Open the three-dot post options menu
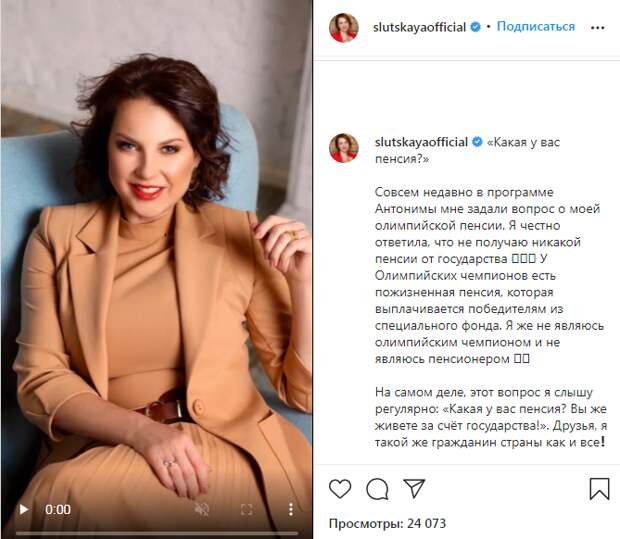The height and width of the screenshot is (539, 620). point(597,28)
